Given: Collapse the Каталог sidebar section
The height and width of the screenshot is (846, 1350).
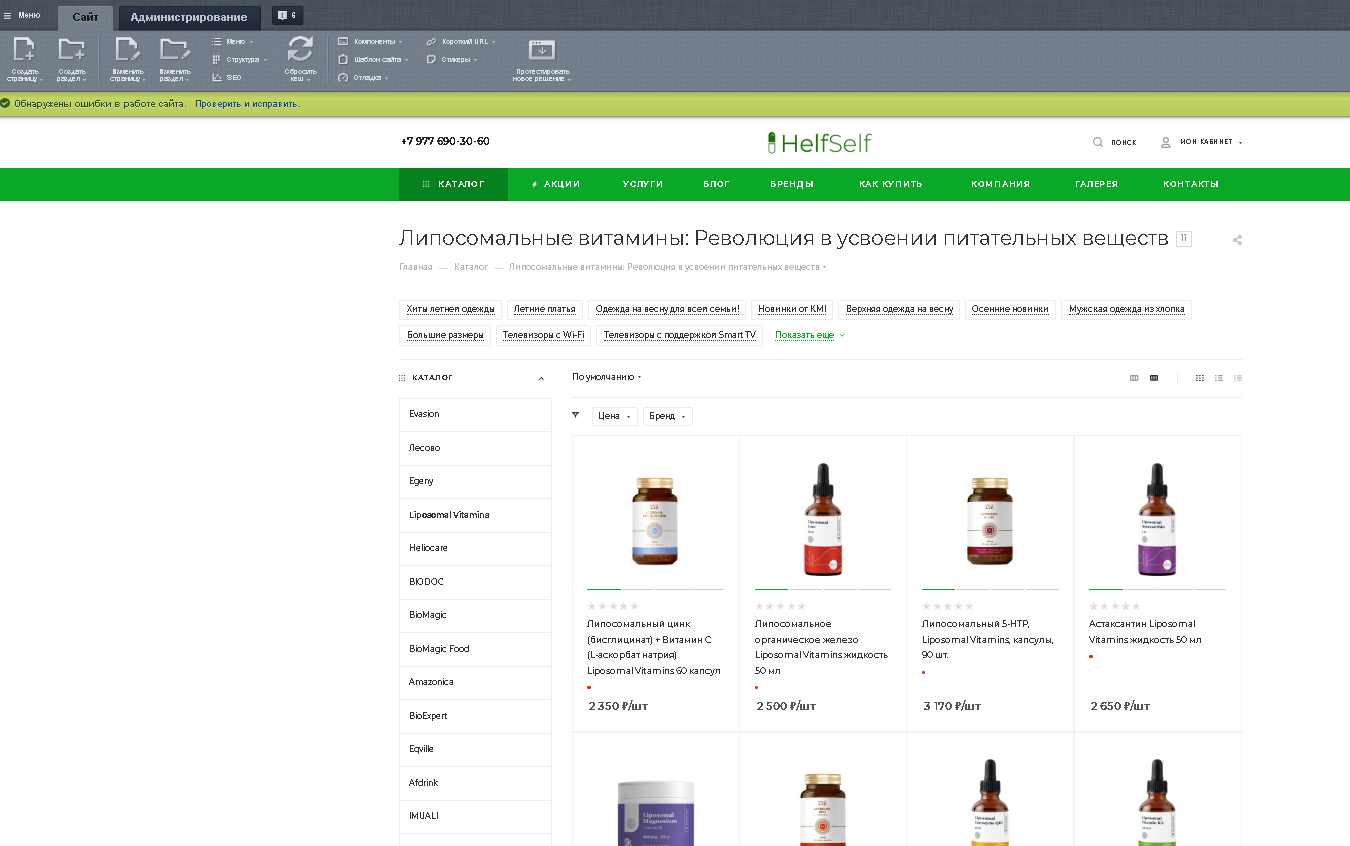Looking at the screenshot, I should point(541,378).
